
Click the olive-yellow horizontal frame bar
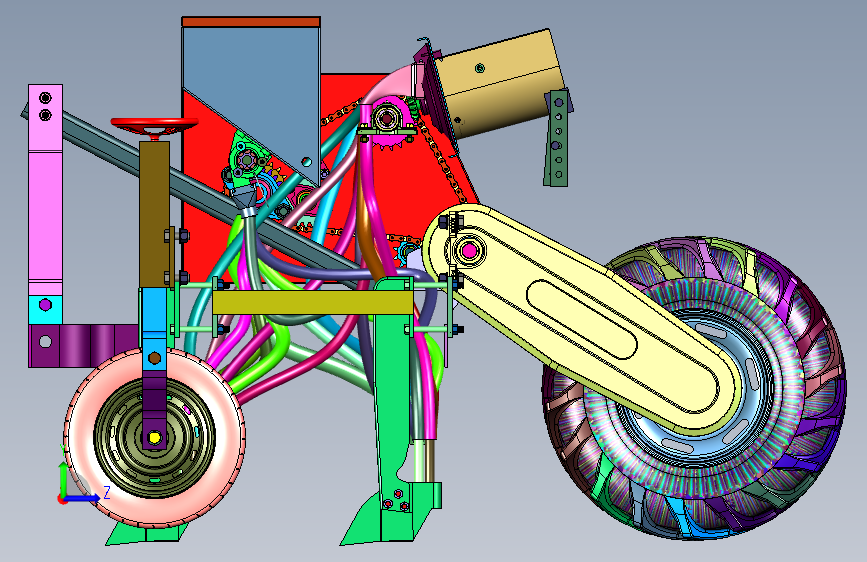tap(312, 303)
